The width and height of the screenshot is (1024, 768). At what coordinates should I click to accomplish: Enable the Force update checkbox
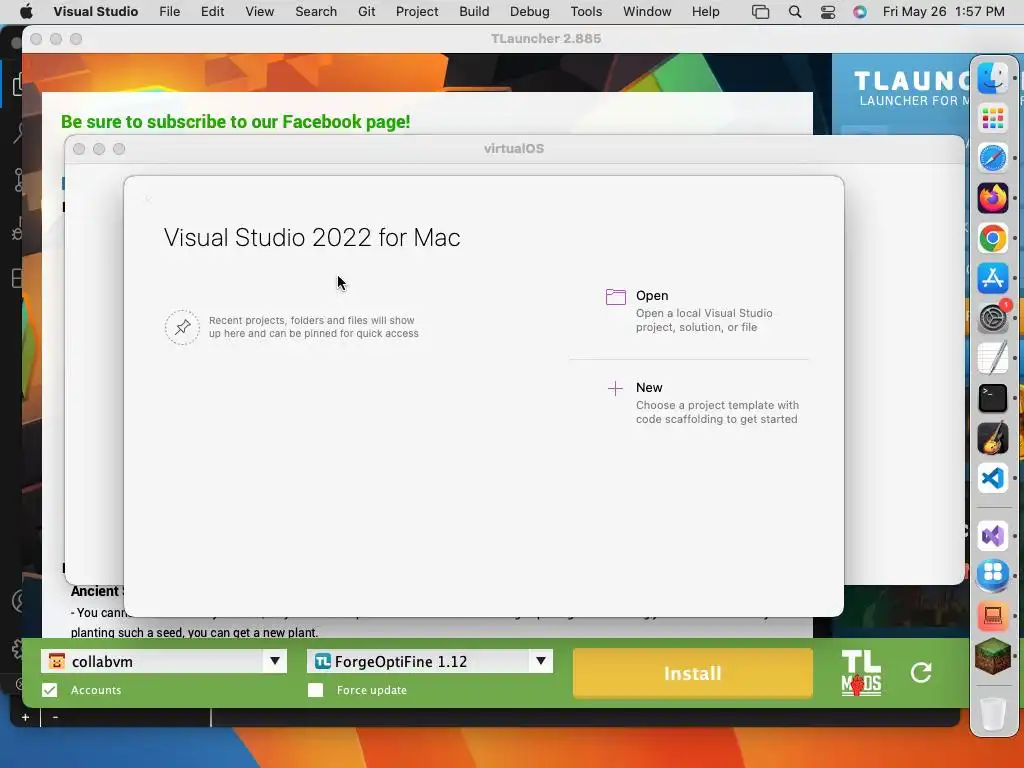coord(315,690)
